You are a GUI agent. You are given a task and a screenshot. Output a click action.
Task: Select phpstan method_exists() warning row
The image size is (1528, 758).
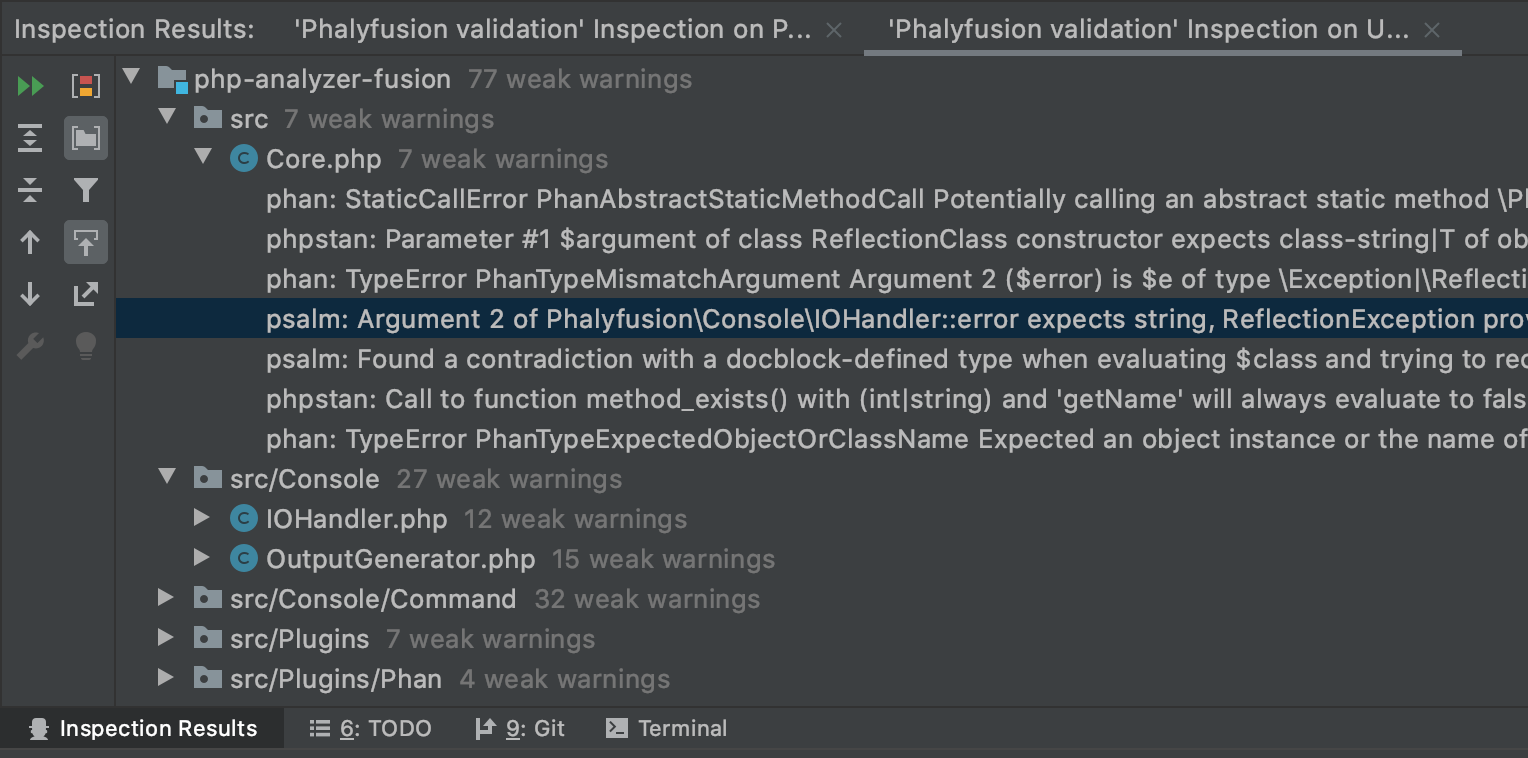pyautogui.click(x=895, y=399)
